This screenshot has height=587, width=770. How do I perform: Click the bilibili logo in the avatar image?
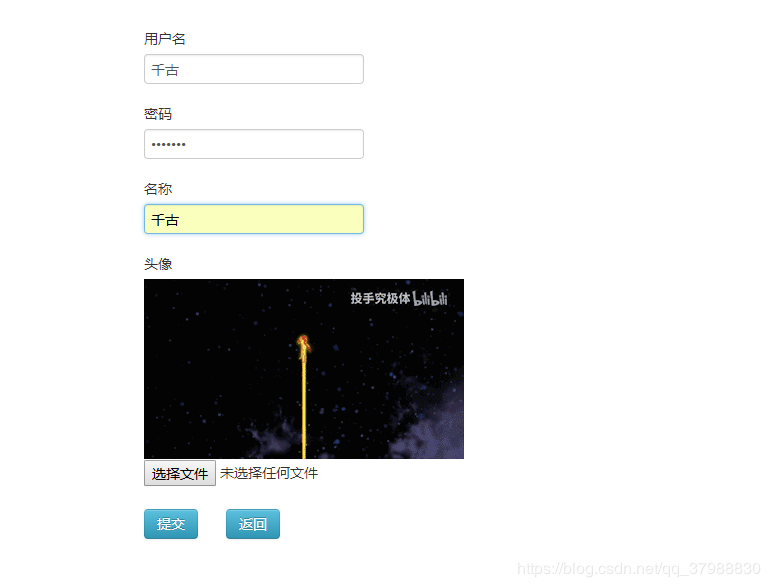click(430, 298)
